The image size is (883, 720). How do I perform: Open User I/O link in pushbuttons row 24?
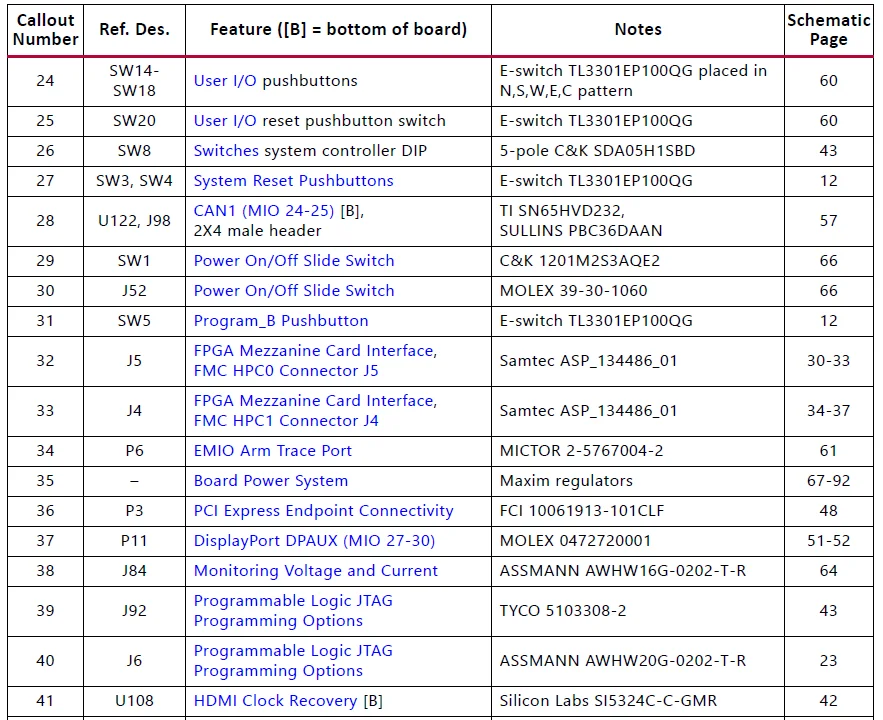tap(225, 81)
